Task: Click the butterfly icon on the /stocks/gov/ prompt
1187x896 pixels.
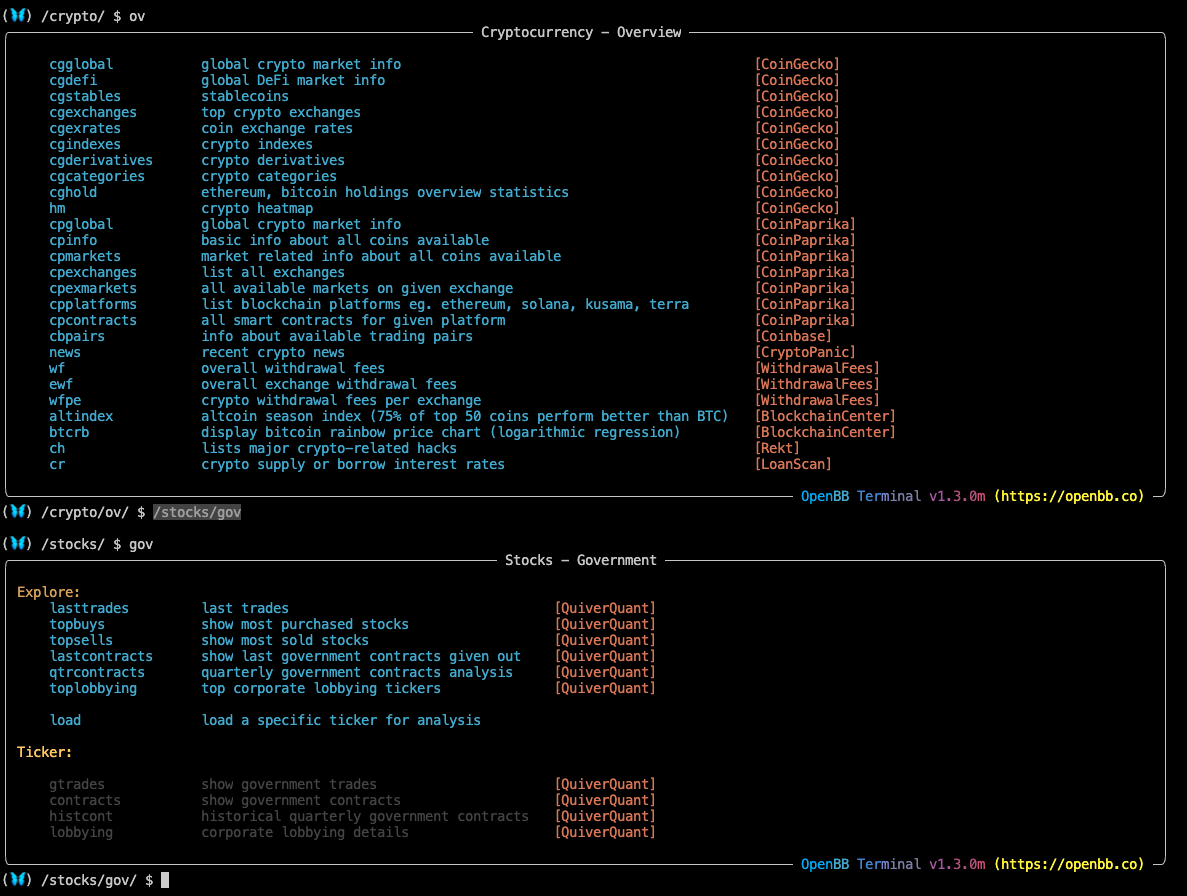Action: tap(18, 879)
